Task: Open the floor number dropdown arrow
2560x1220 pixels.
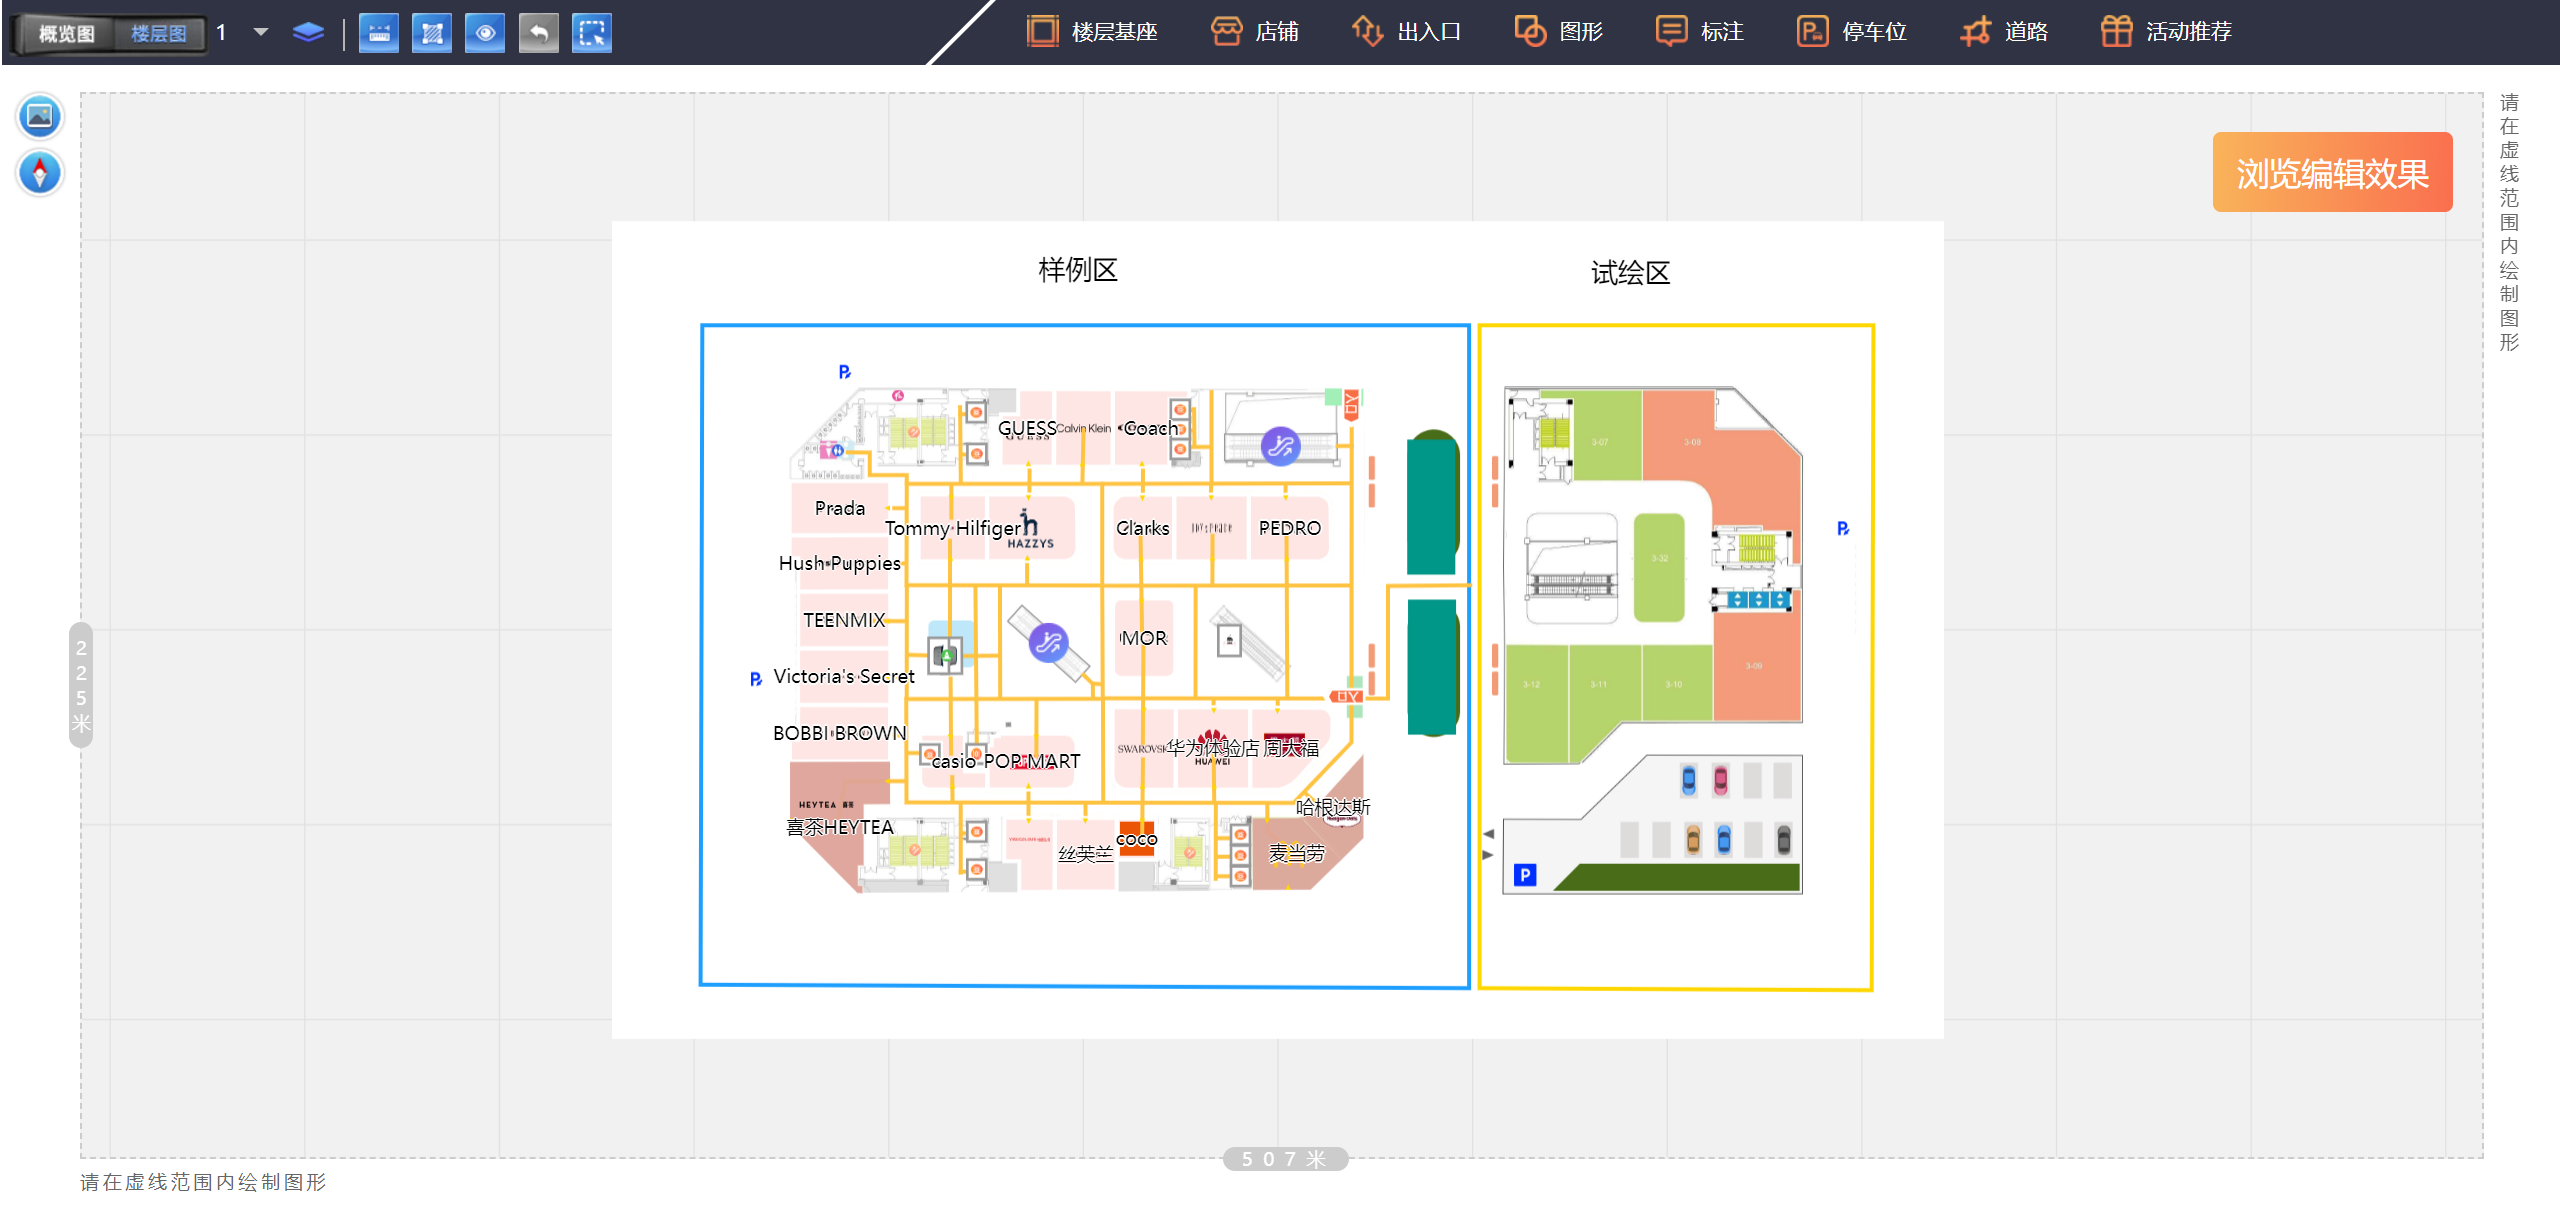Action: tap(261, 32)
